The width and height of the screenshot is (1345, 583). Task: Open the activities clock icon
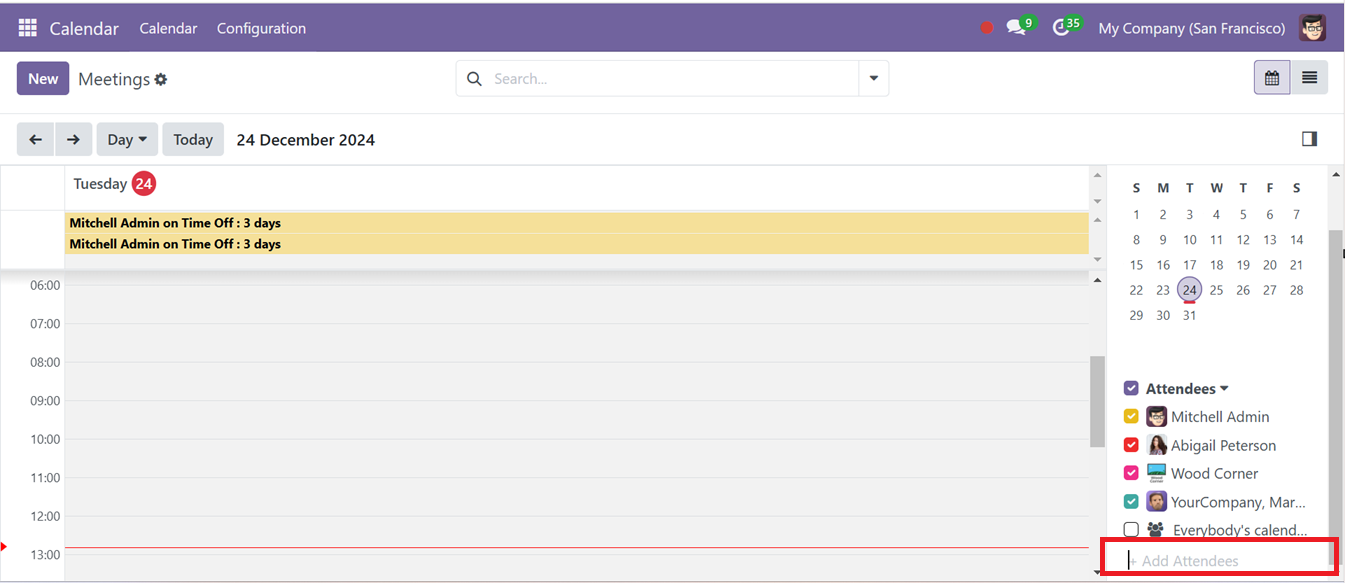pyautogui.click(x=1061, y=27)
